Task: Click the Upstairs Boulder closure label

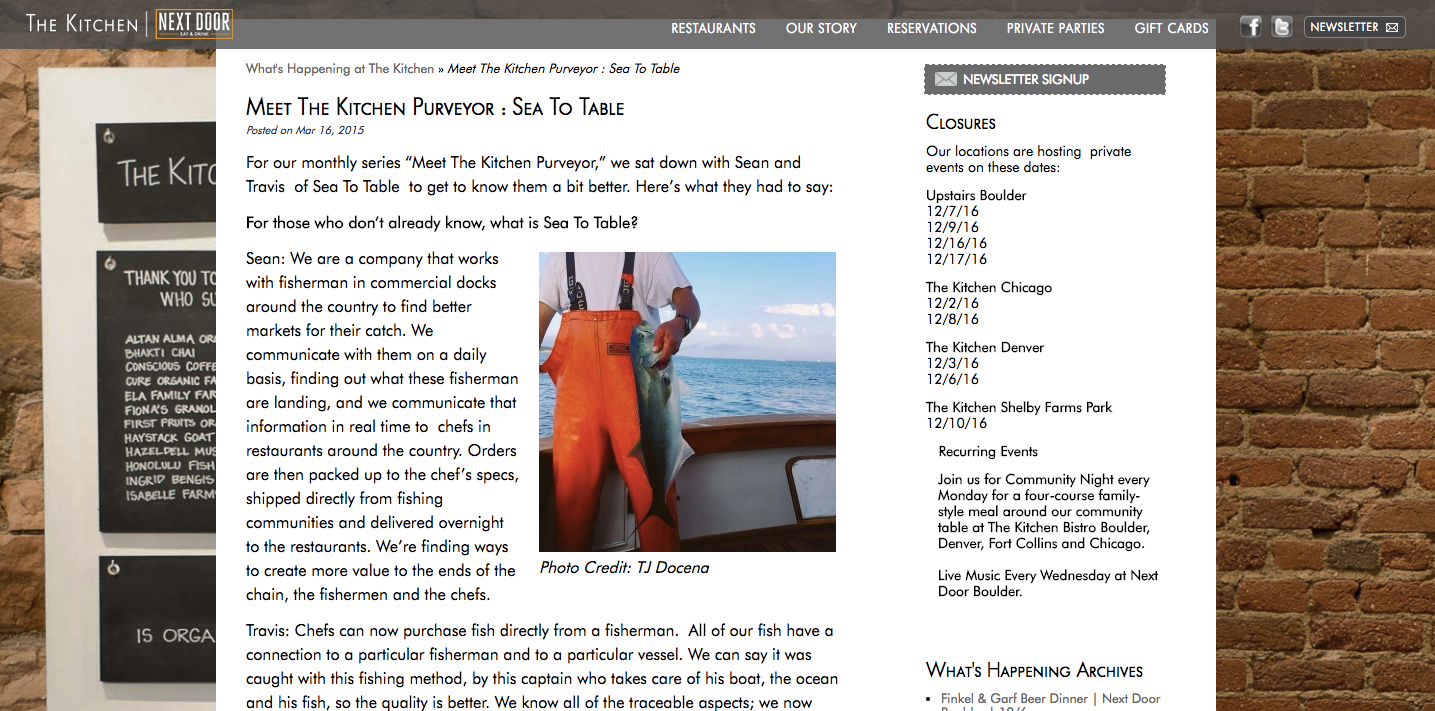Action: click(976, 195)
